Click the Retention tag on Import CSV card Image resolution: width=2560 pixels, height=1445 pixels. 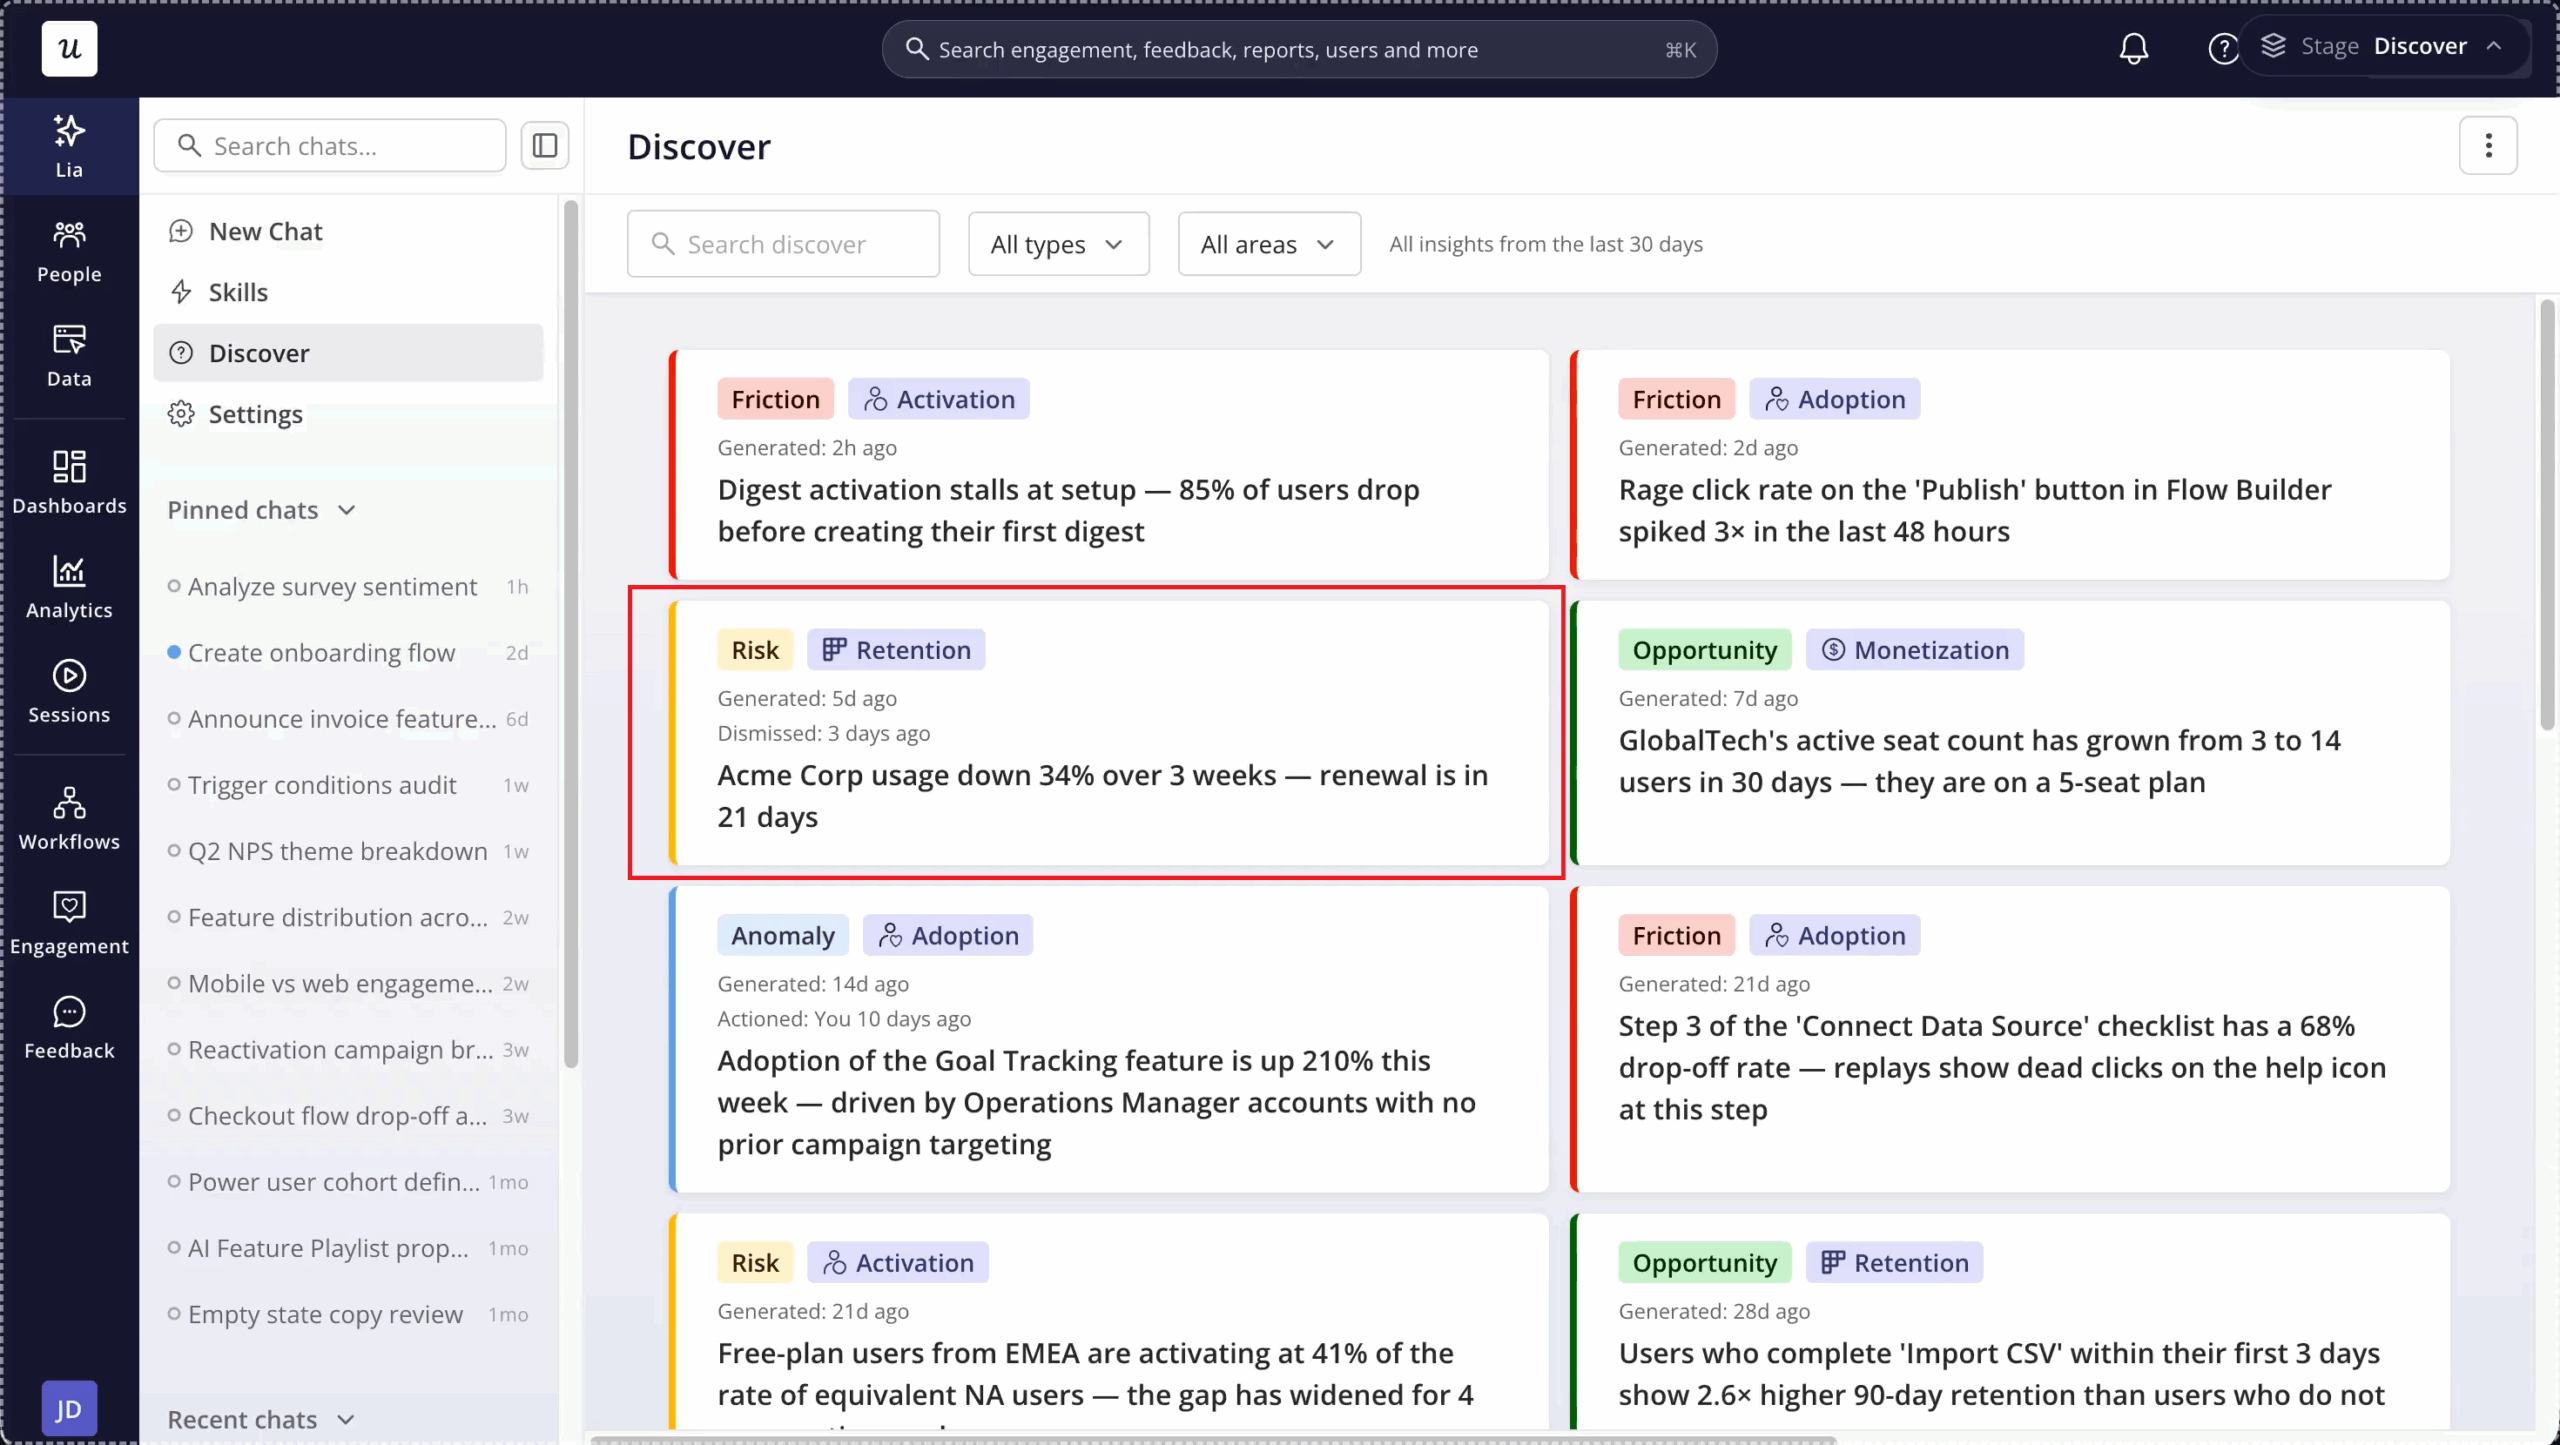coord(1894,1262)
